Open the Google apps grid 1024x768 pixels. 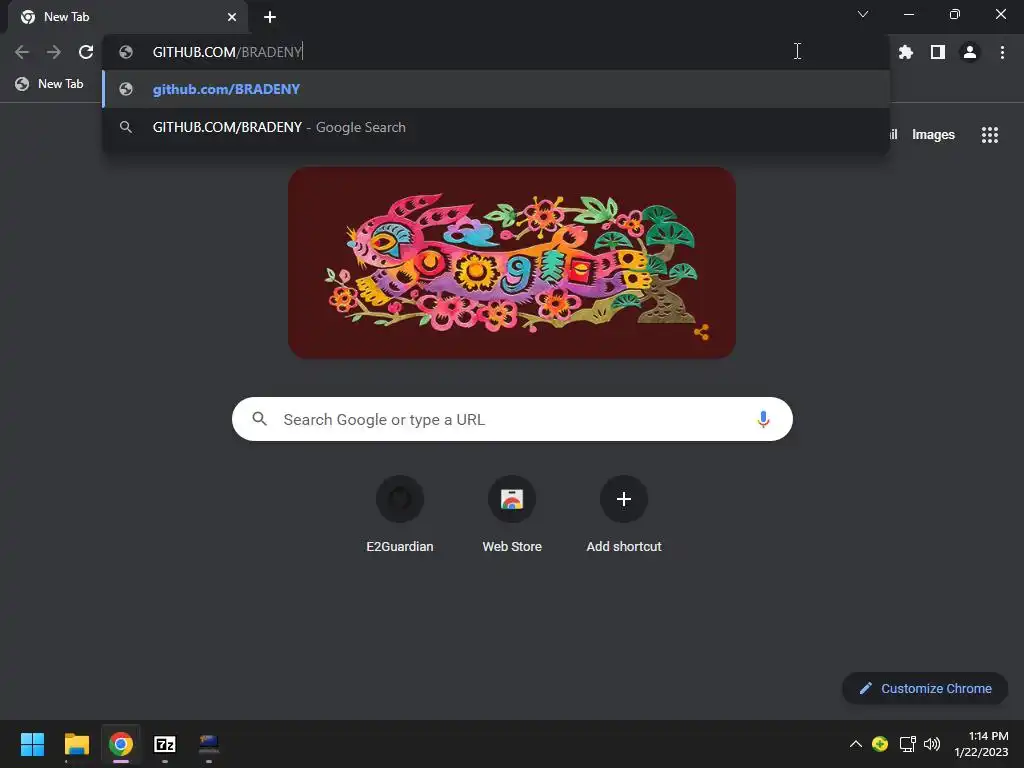click(x=990, y=135)
